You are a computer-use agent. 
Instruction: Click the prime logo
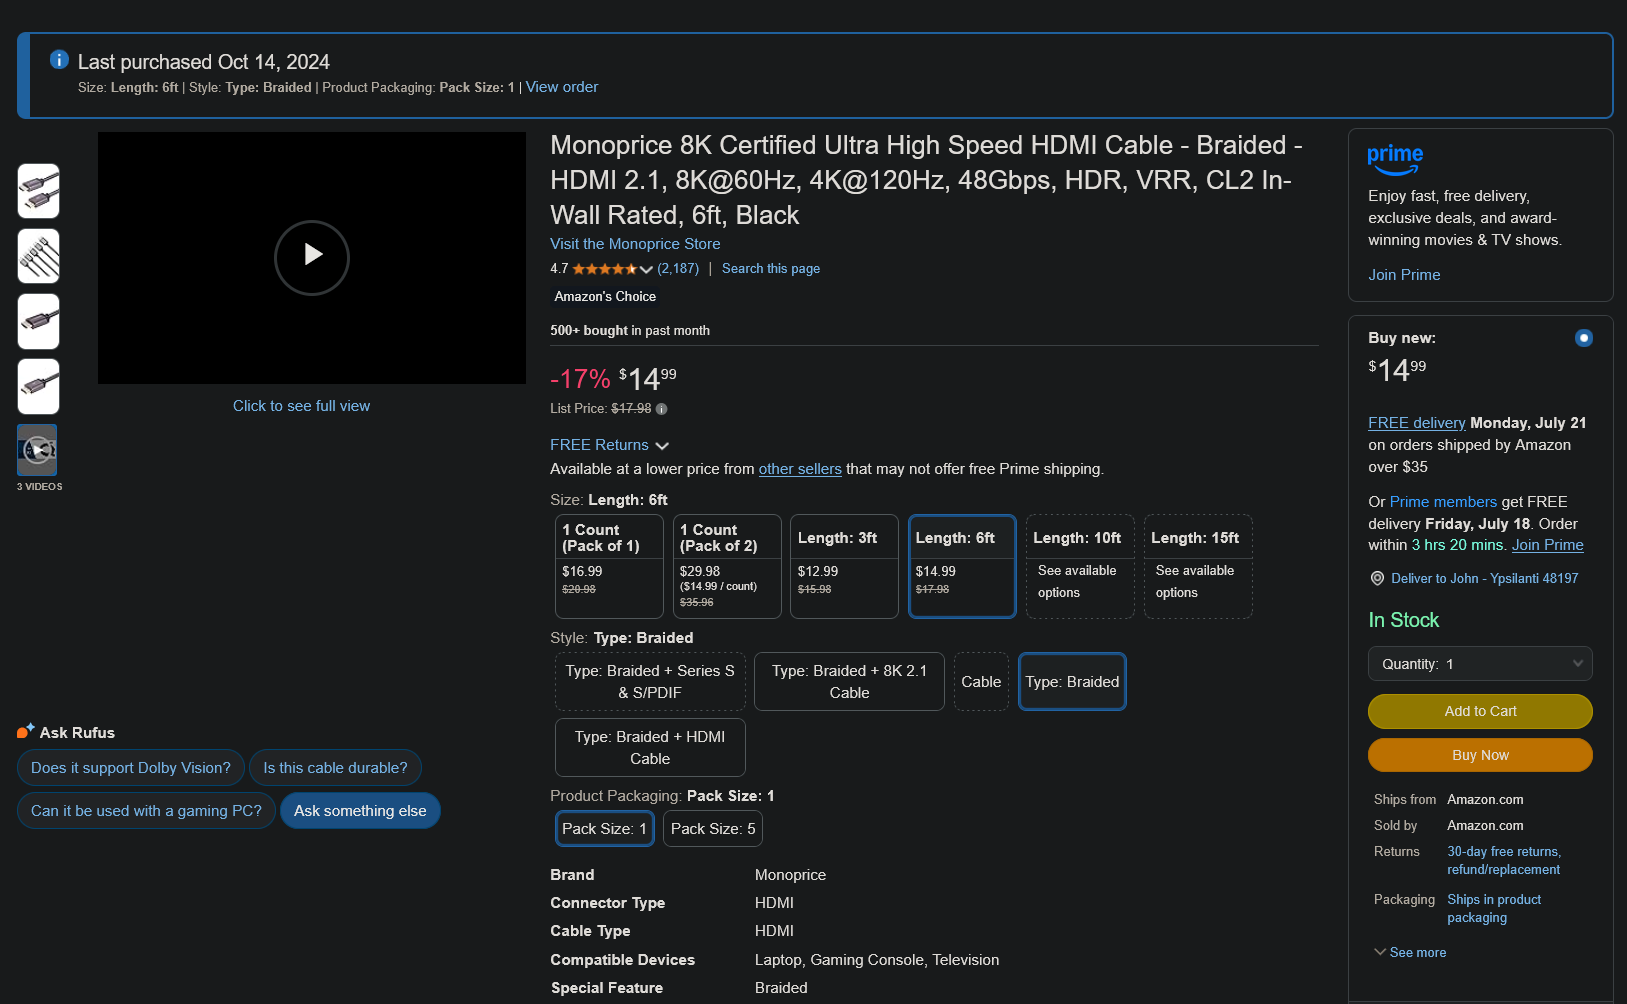[1395, 159]
